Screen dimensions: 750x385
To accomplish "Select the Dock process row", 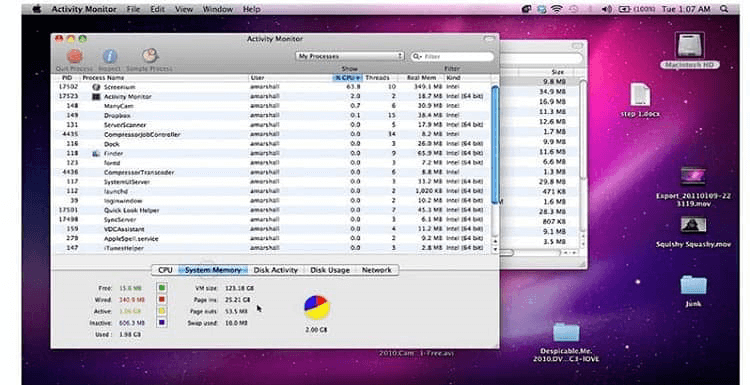I will [x=272, y=144].
